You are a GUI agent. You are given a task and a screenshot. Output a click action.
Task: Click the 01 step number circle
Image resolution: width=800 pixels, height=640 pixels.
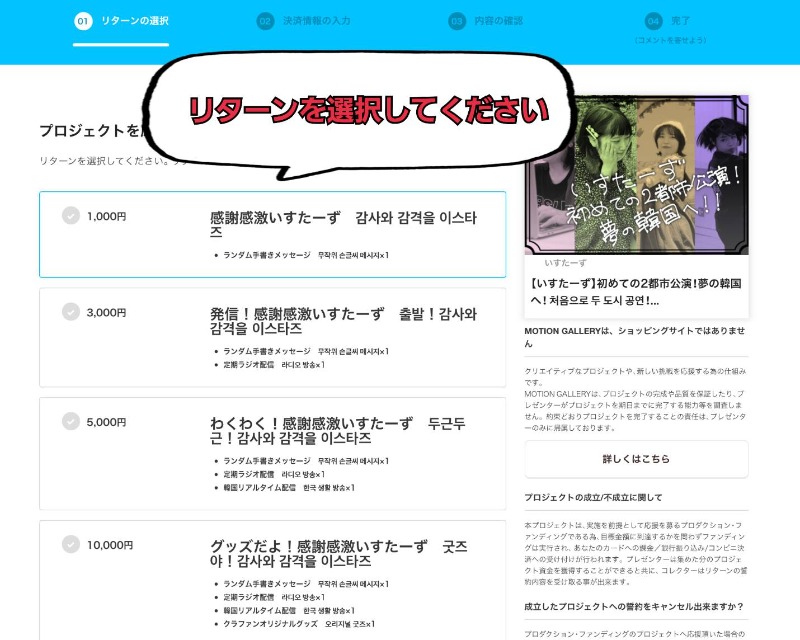click(x=83, y=21)
